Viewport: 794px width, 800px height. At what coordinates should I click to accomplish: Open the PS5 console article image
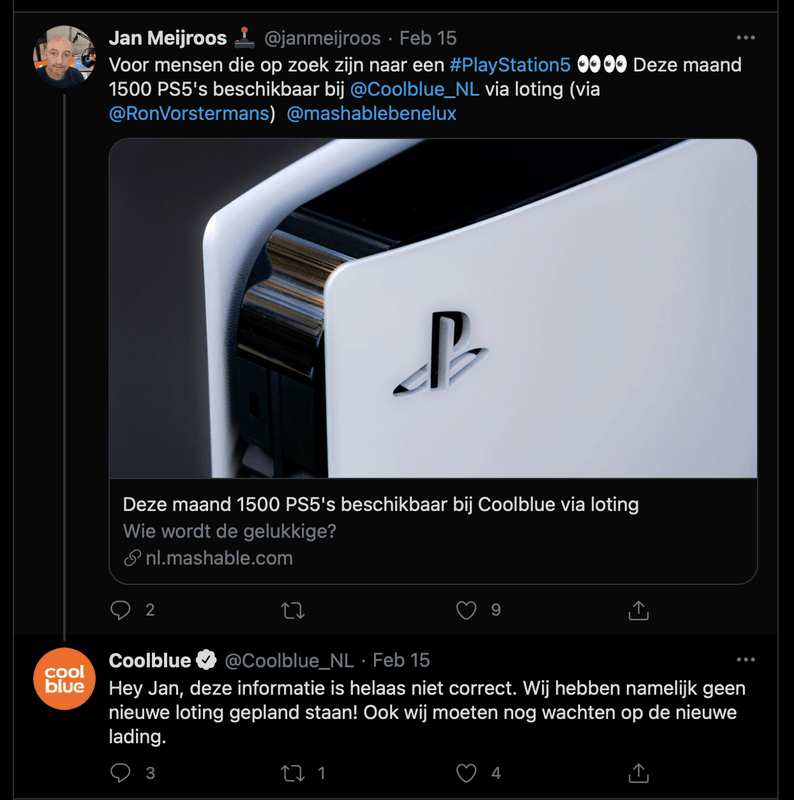(432, 308)
